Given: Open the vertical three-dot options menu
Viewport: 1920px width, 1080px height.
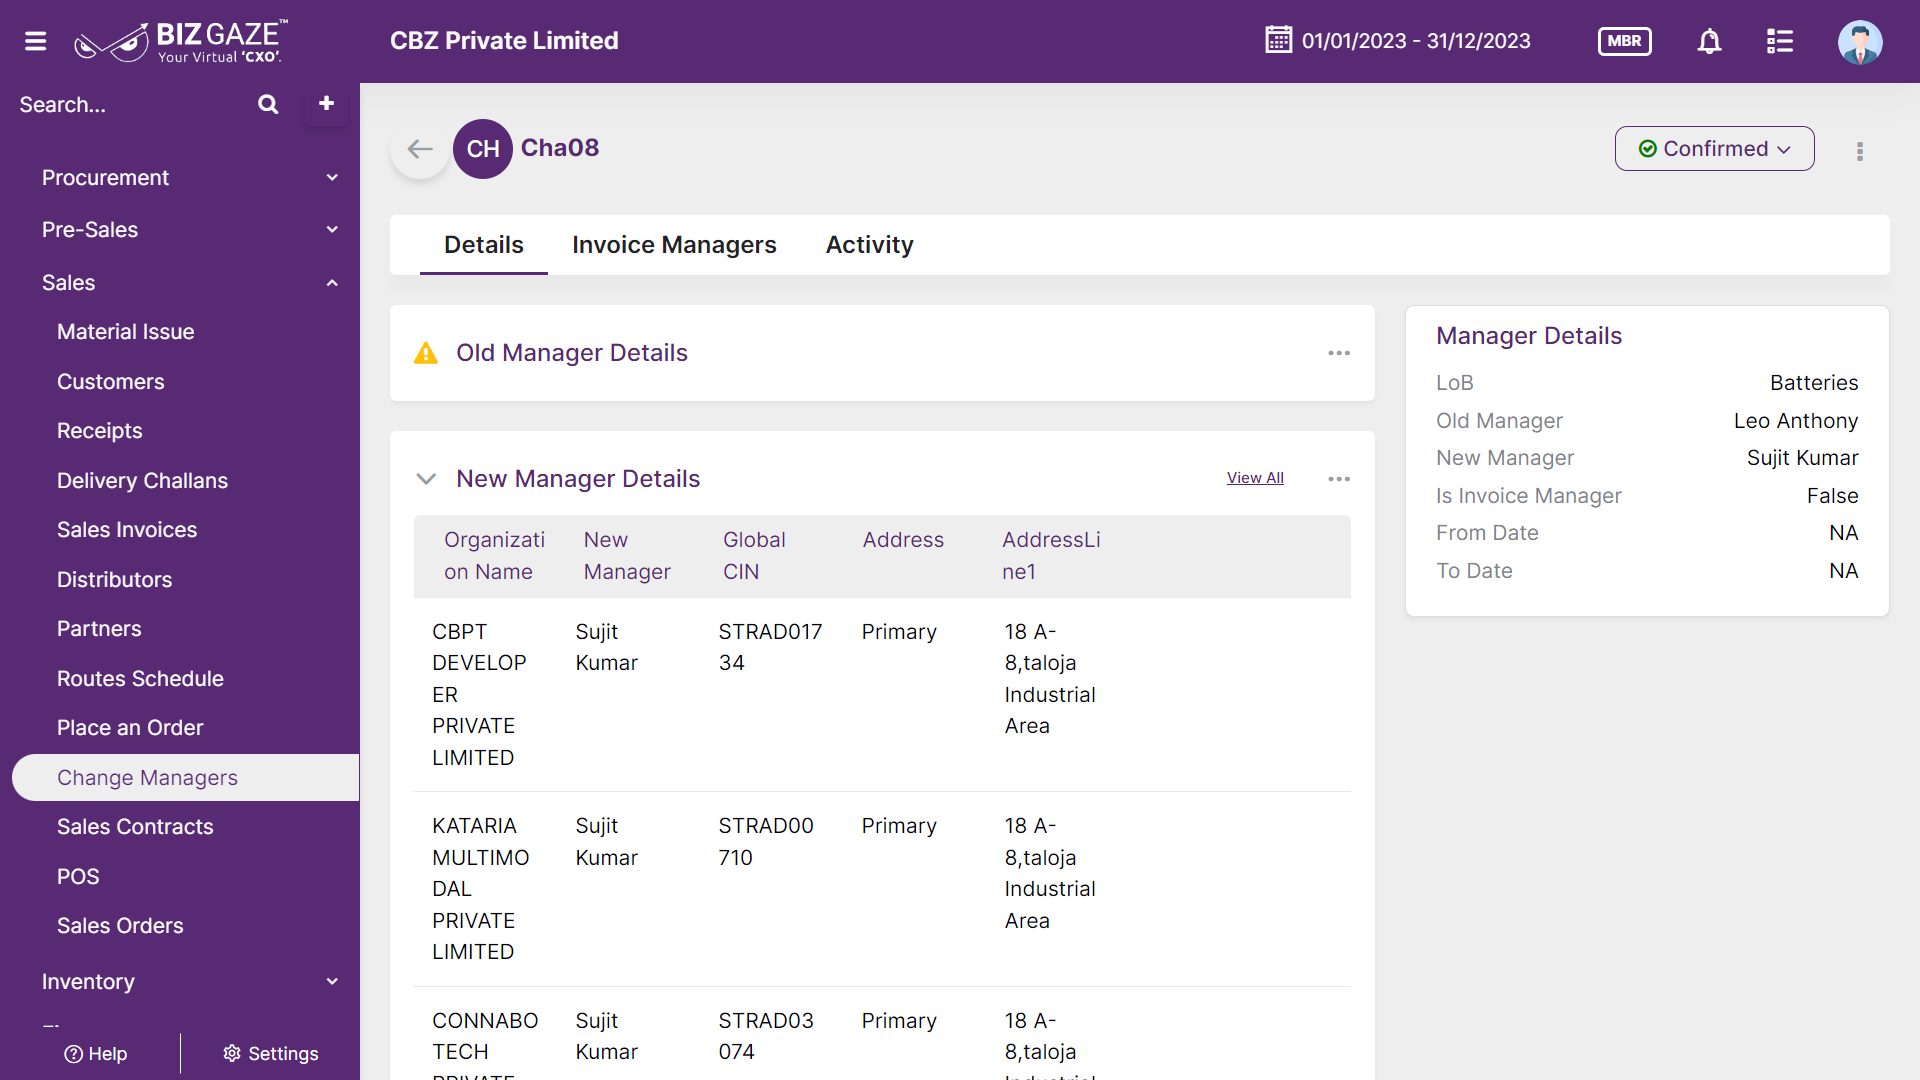Looking at the screenshot, I should click(1860, 151).
